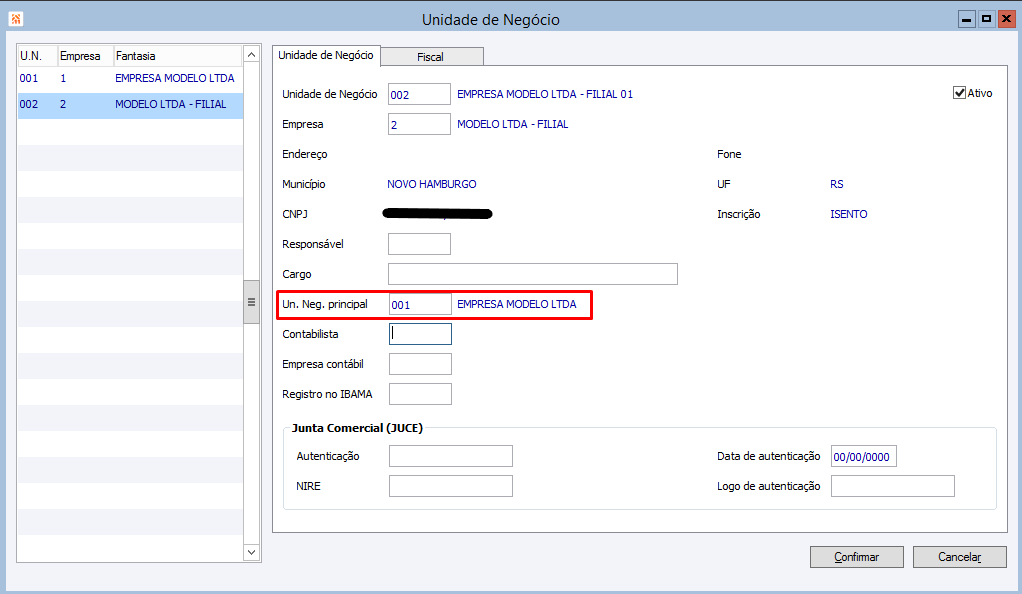Click into the NIRE field
The image size is (1022, 594).
[451, 486]
